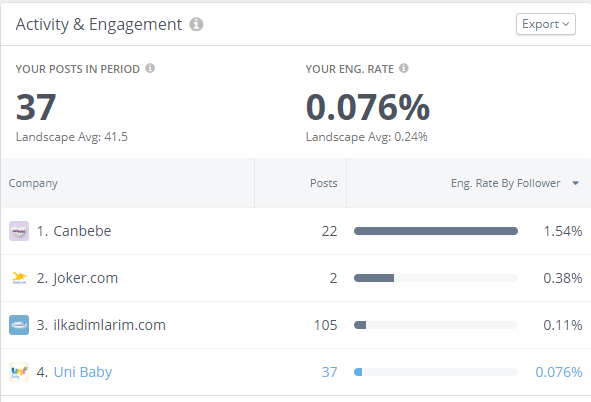This screenshot has width=591, height=402.
Task: Select the ilkadimlarim.com company name
Action: [x=109, y=325]
